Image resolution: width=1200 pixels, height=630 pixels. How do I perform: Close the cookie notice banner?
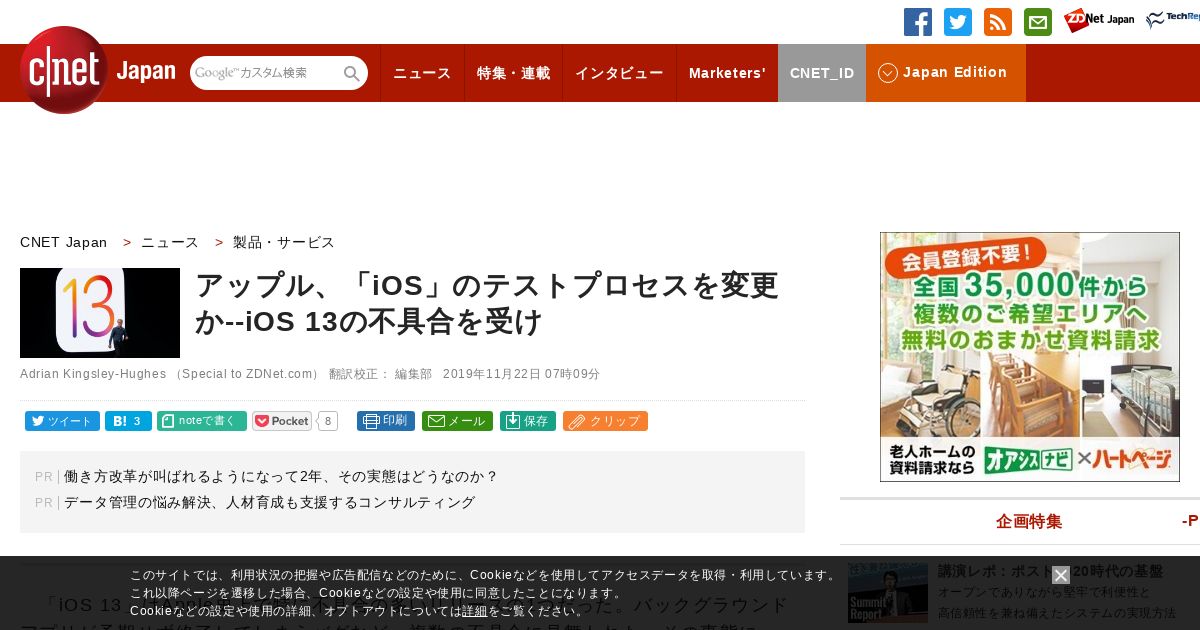tap(1061, 575)
